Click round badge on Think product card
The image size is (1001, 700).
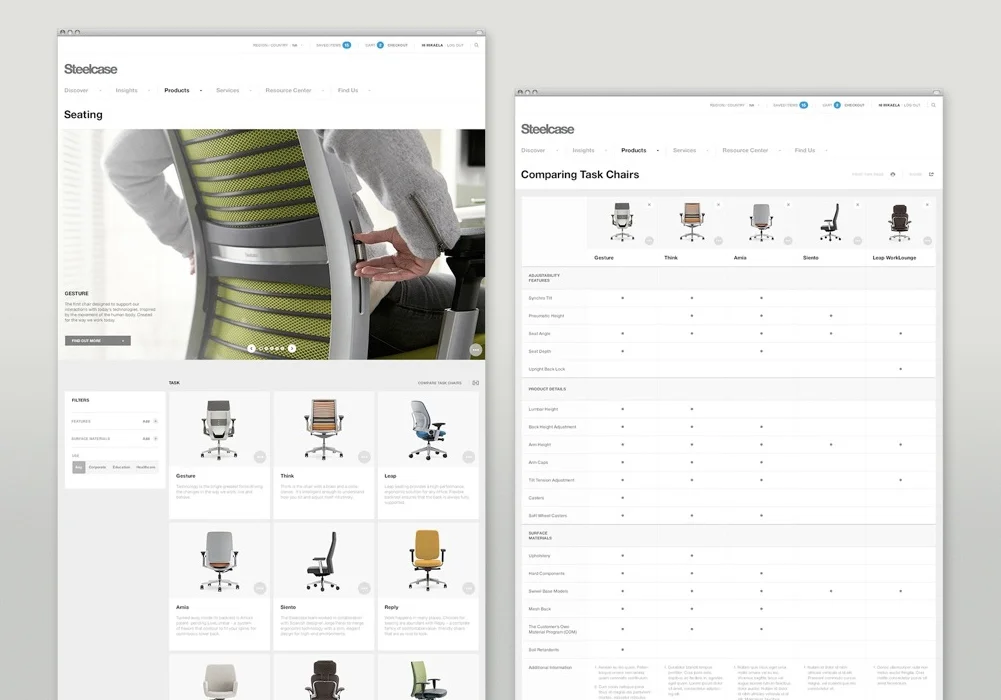click(x=364, y=457)
